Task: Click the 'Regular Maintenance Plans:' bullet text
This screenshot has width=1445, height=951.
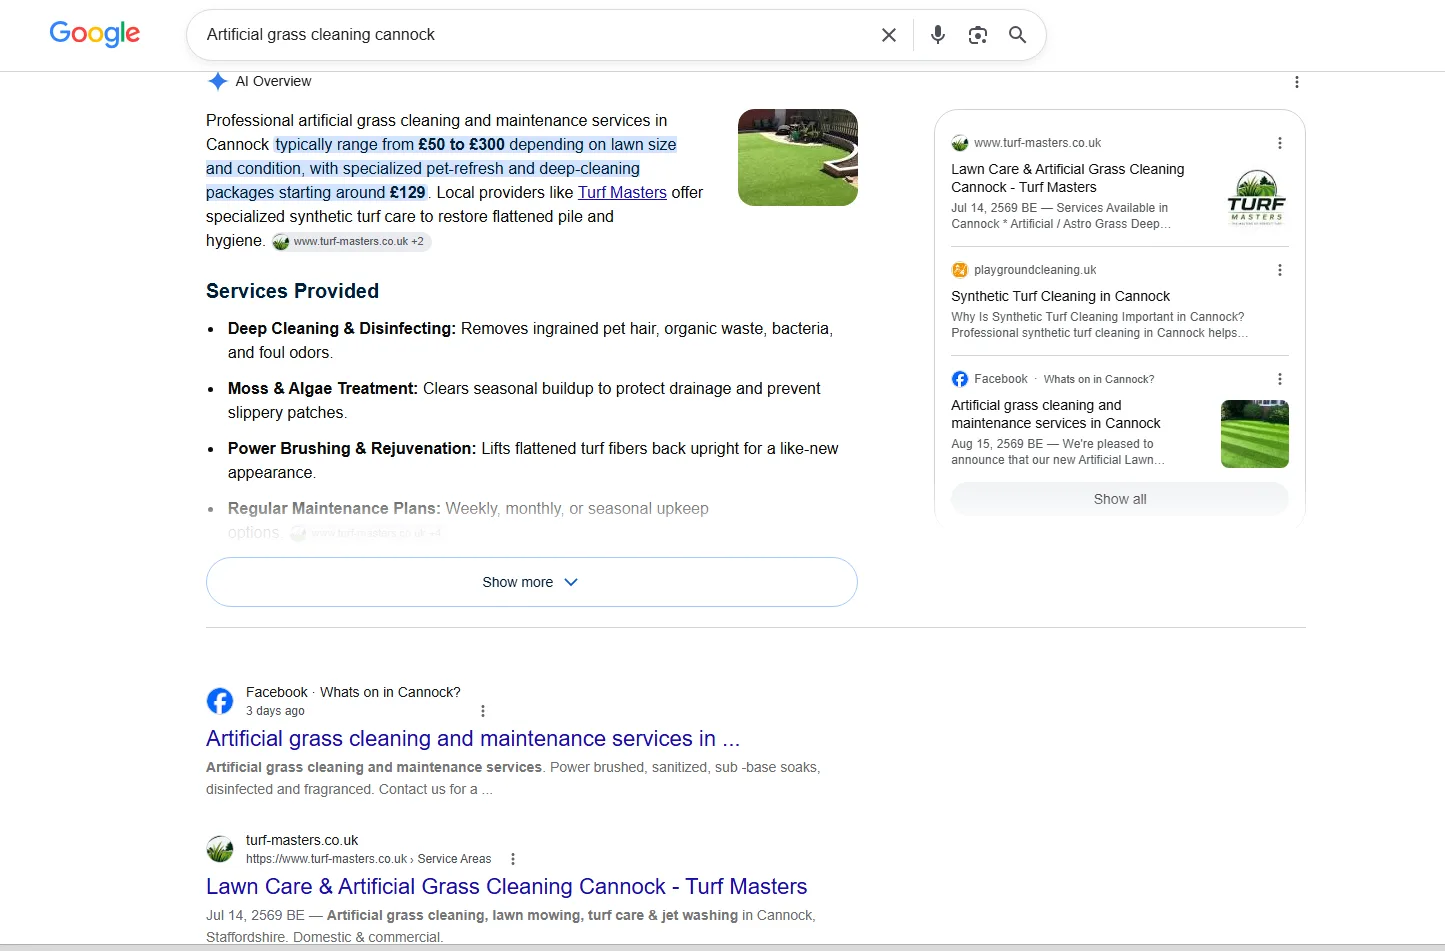Action: click(x=334, y=508)
